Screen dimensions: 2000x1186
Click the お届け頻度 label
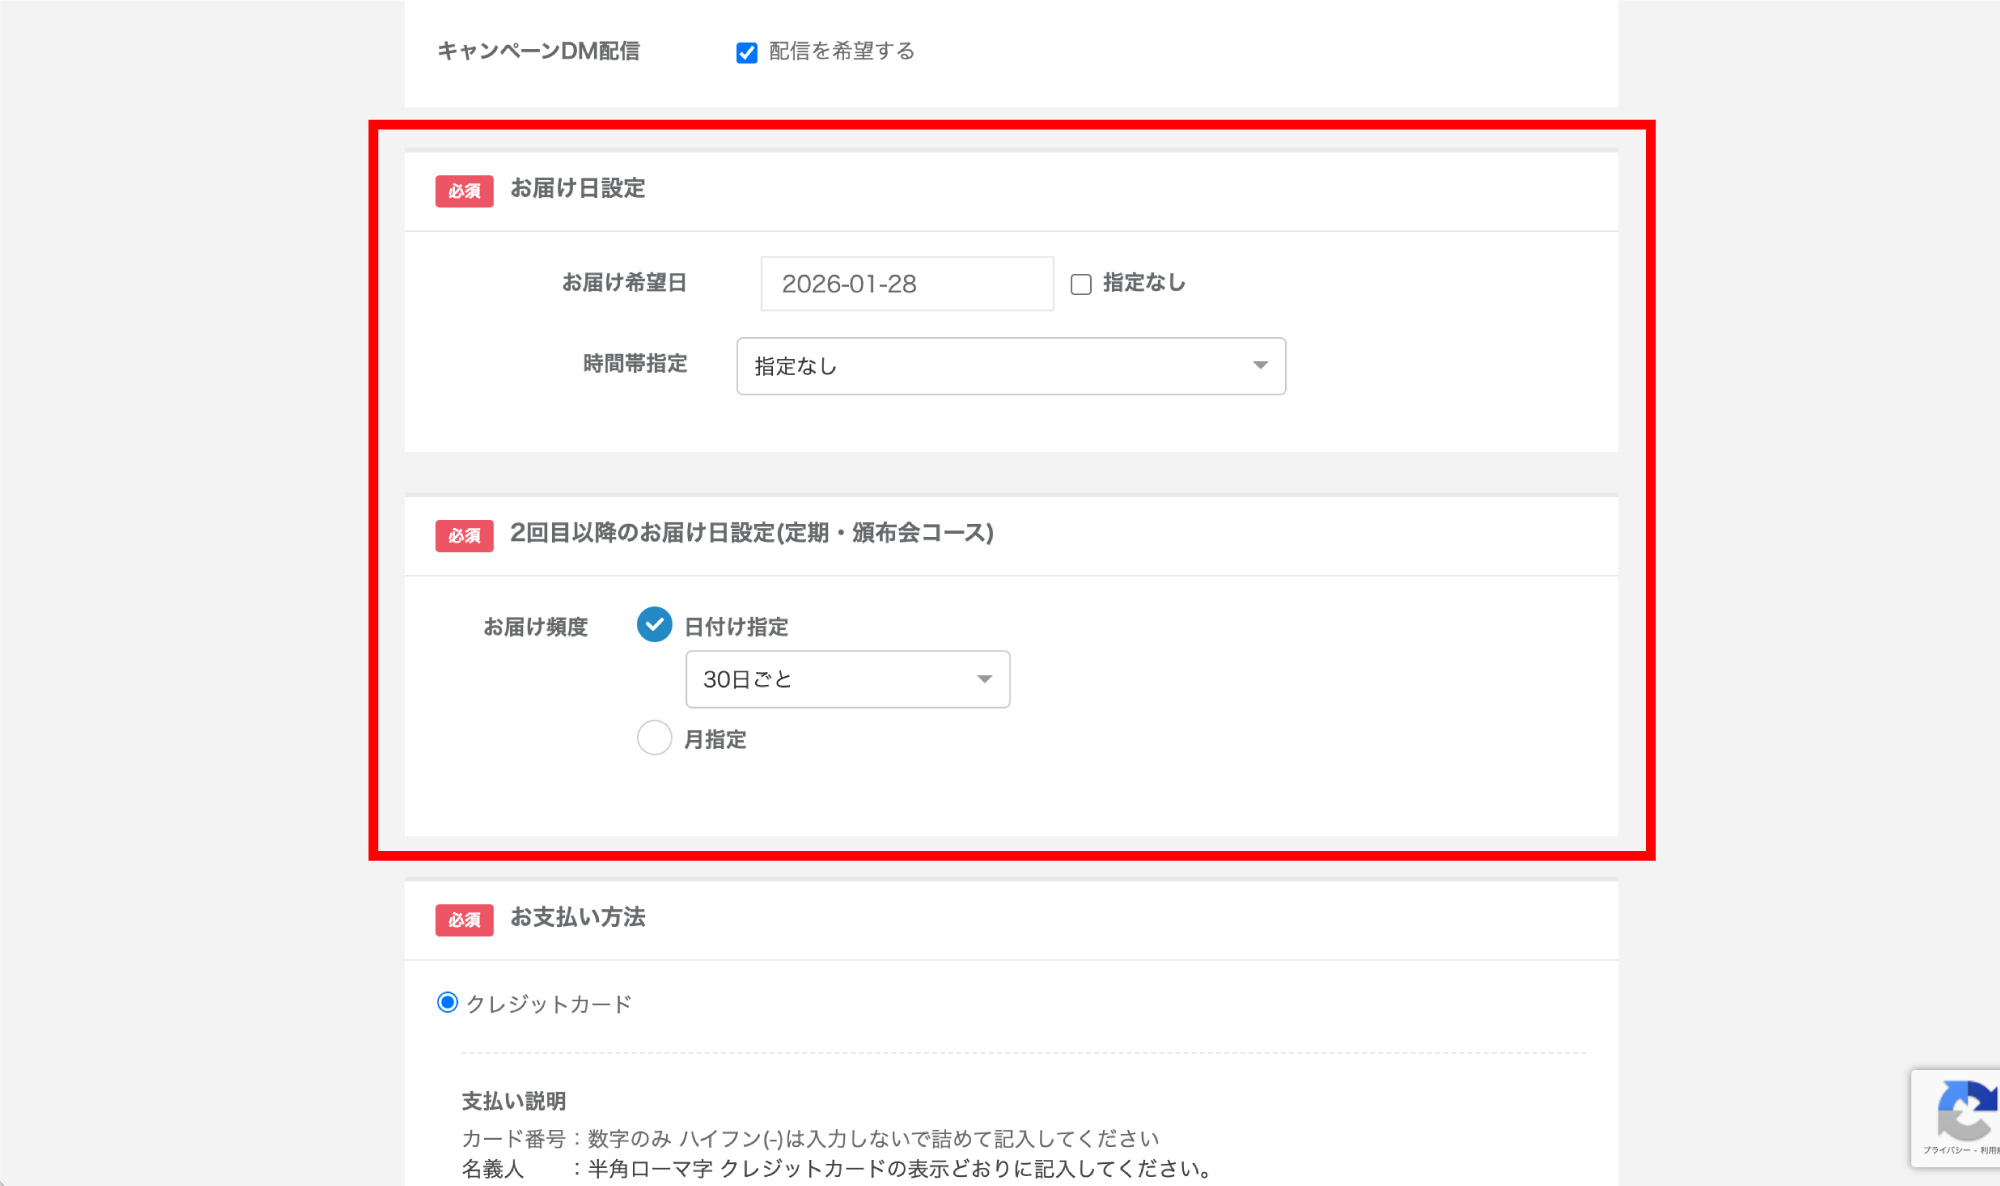coord(536,626)
